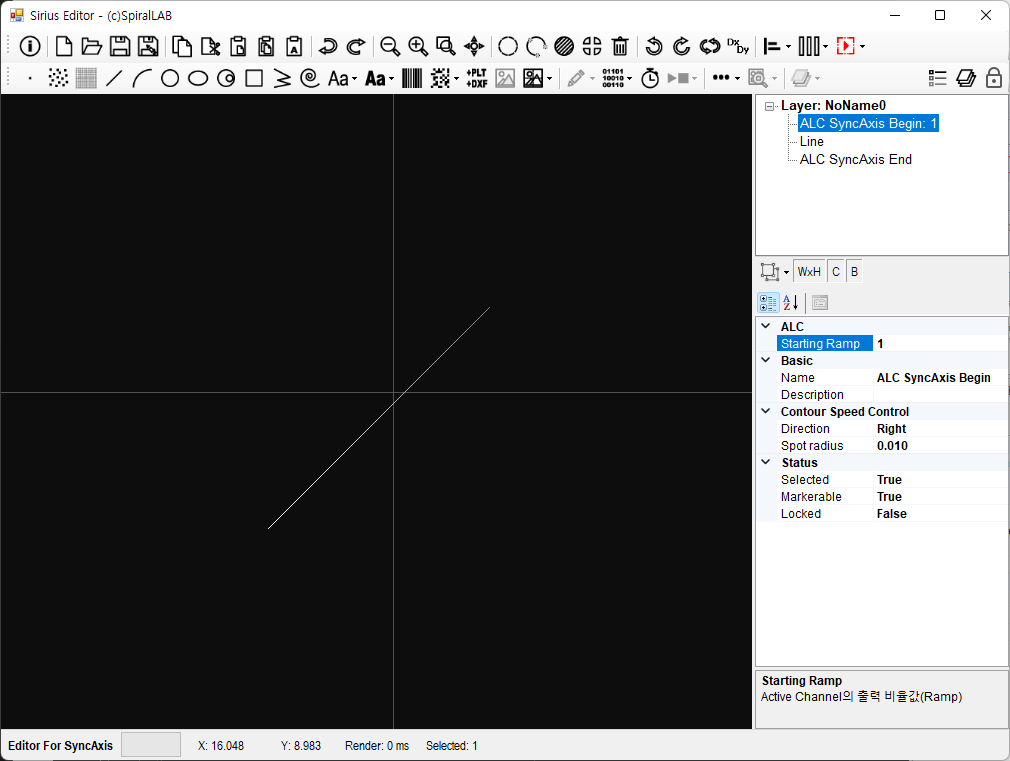
Task: Click the Save As icon
Action: click(148, 46)
